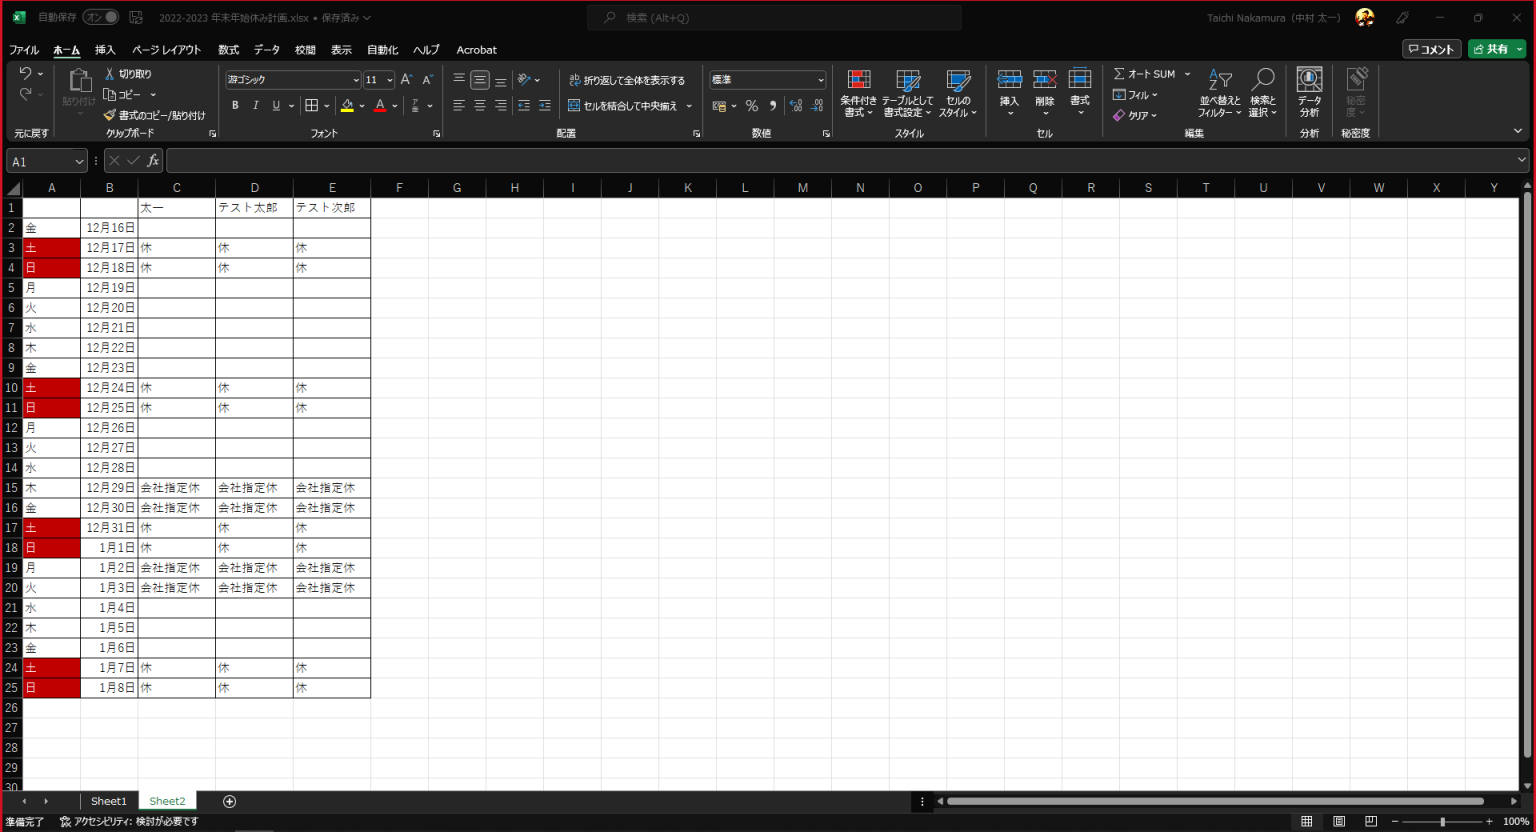The width and height of the screenshot is (1536, 832).
Task: Click the cut (切り取り) scissors icon
Action: [x=110, y=74]
